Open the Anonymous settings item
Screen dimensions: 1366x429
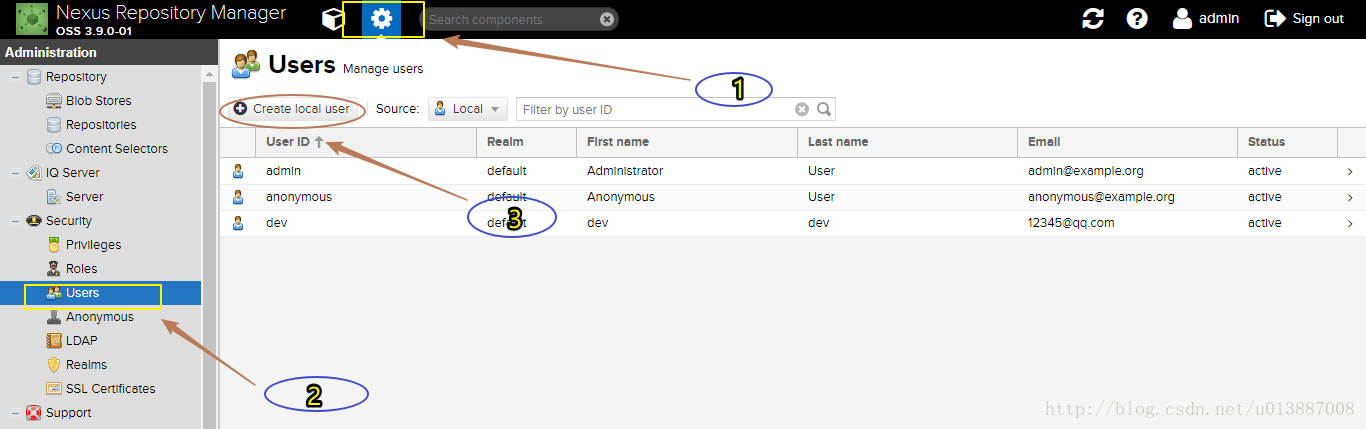click(x=100, y=317)
